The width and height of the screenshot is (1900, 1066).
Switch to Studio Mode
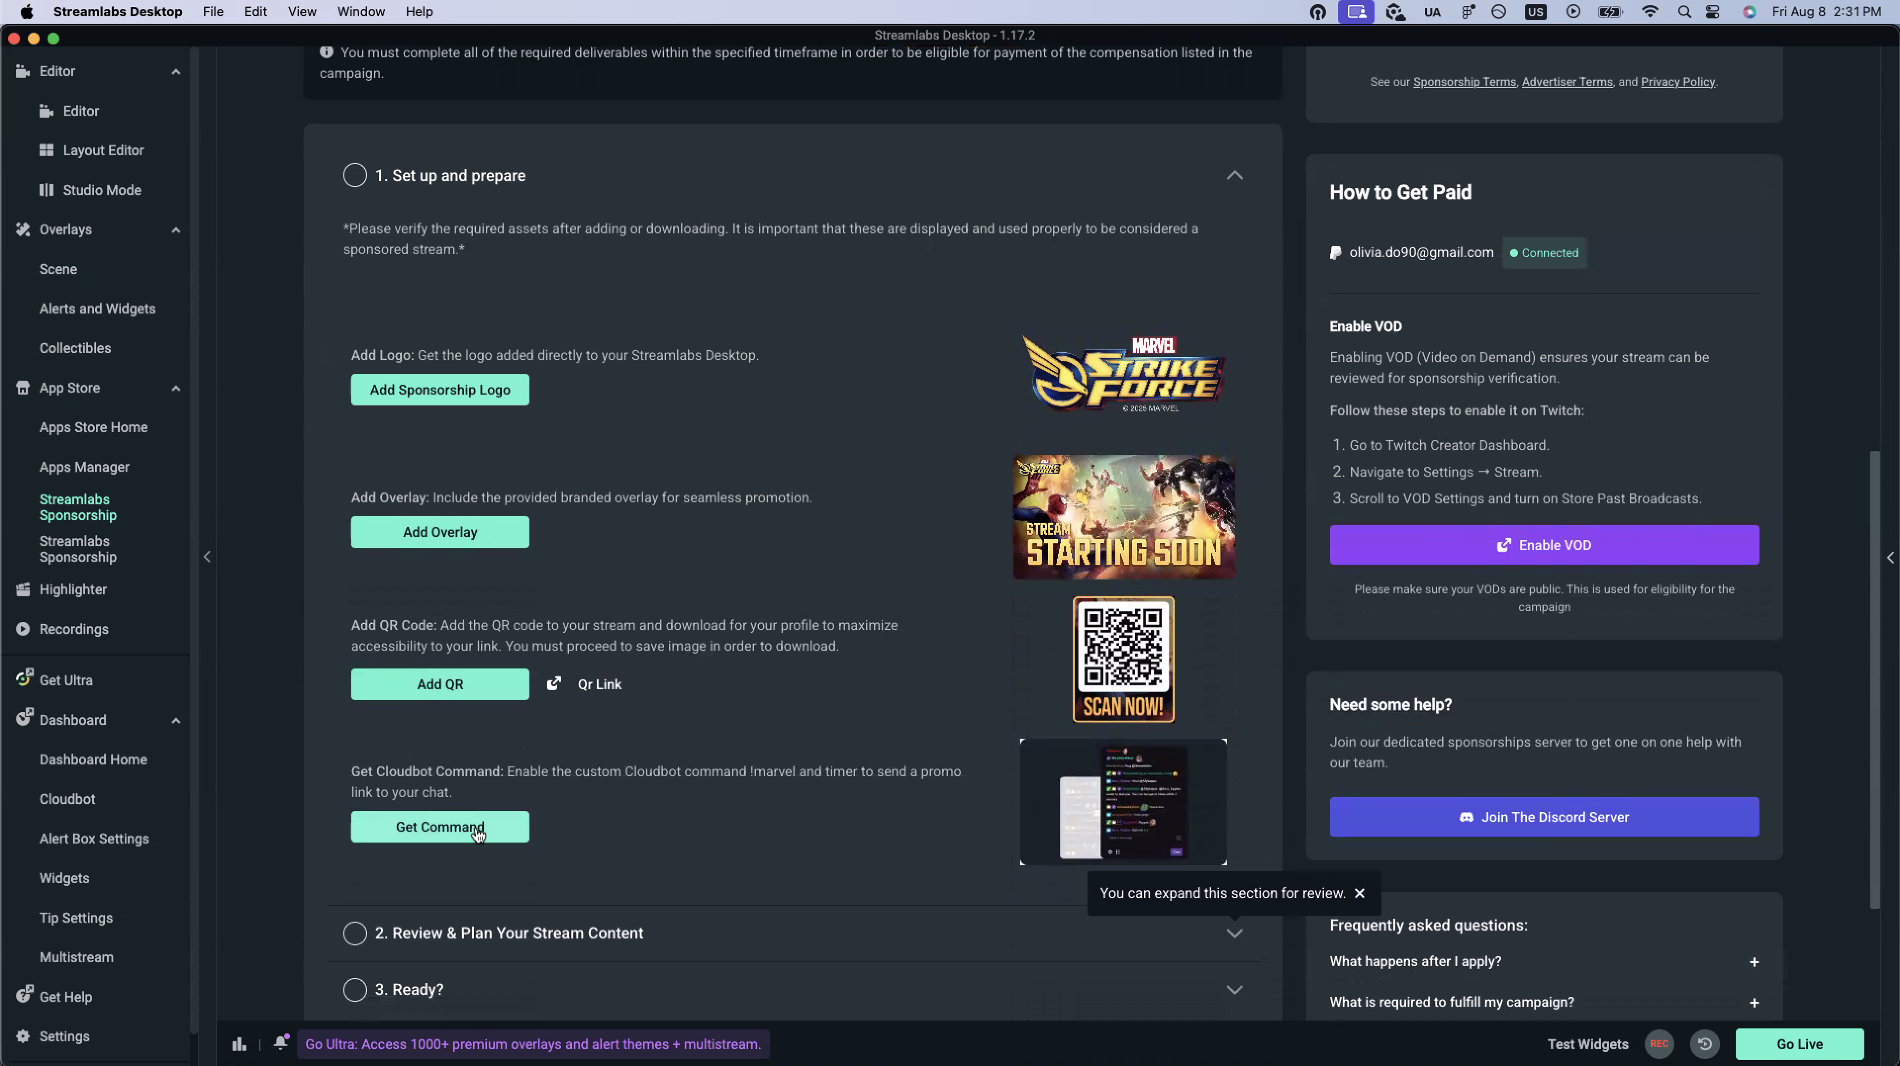point(101,190)
